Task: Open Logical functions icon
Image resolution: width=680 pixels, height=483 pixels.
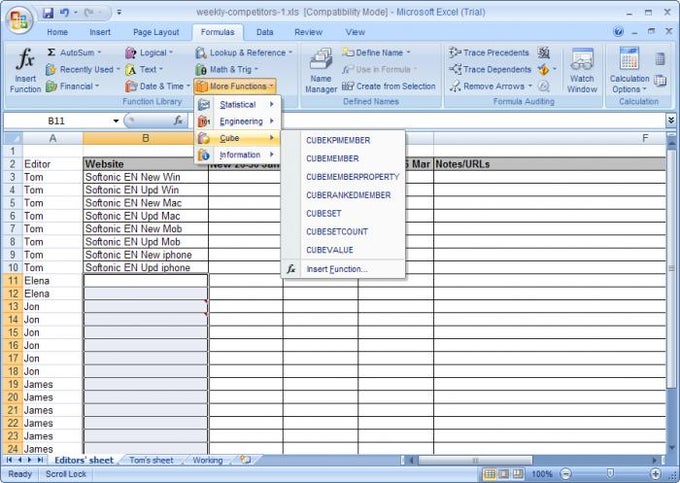Action: [x=131, y=53]
